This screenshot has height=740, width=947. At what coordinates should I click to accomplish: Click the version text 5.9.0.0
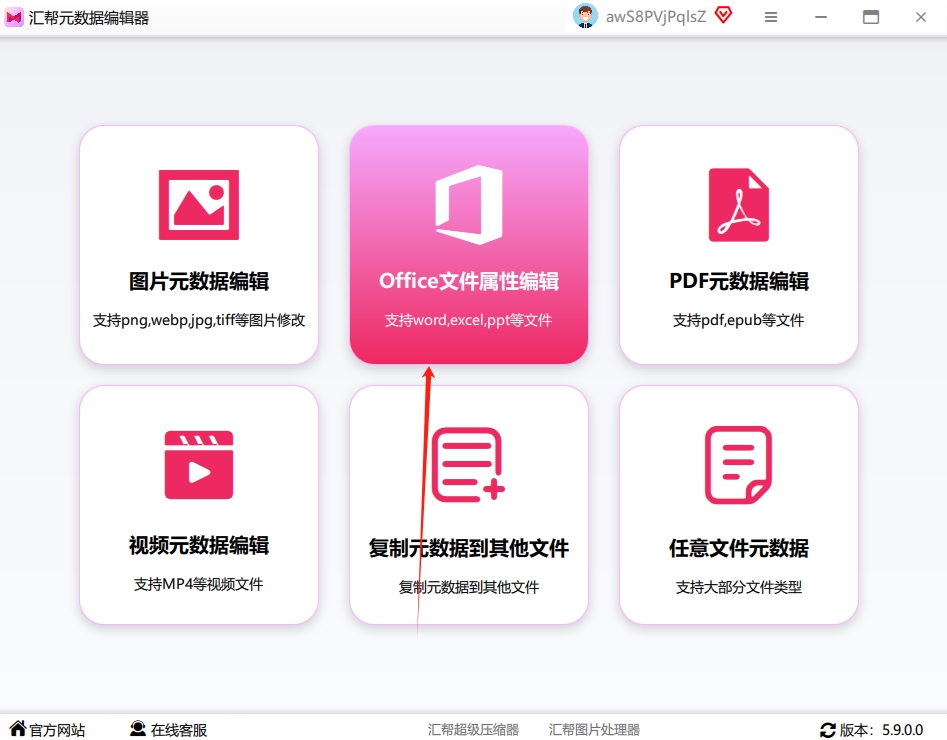[x=902, y=730]
